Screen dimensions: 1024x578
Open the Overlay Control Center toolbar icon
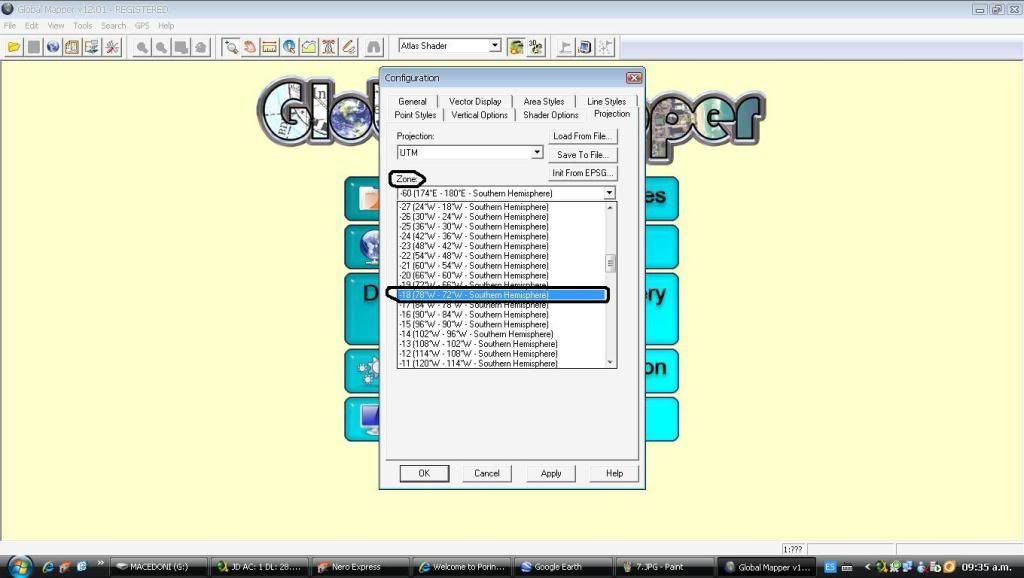tap(92, 47)
